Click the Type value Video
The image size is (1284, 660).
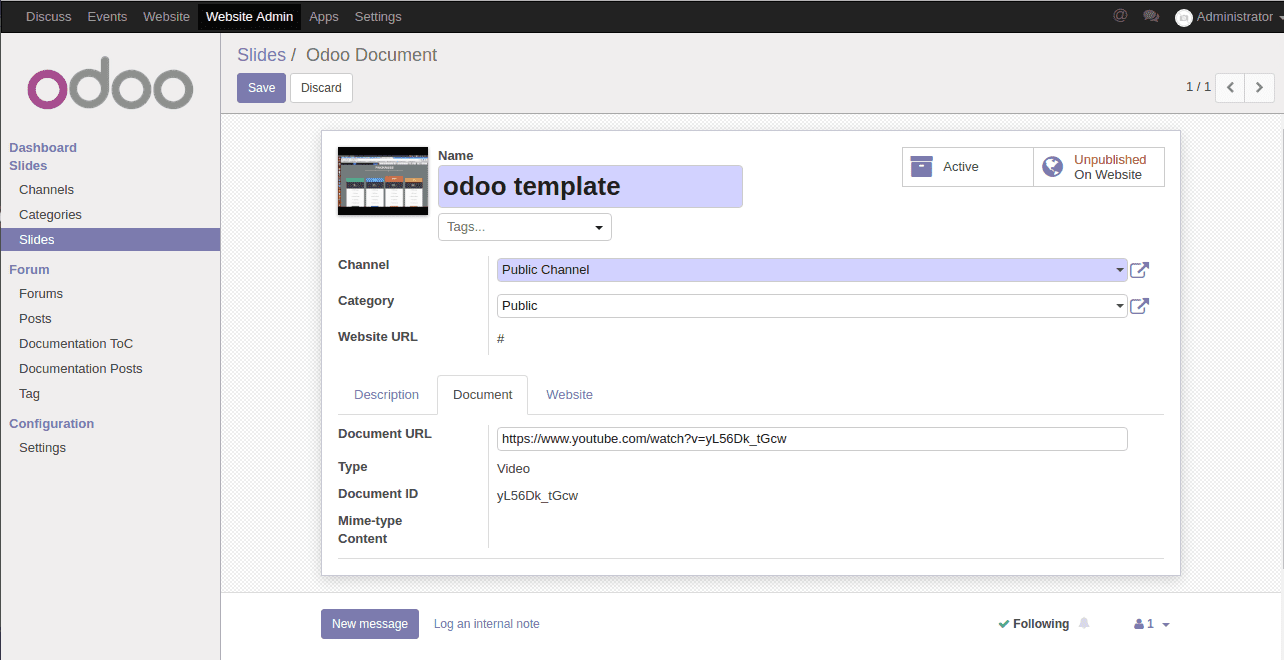coord(513,469)
